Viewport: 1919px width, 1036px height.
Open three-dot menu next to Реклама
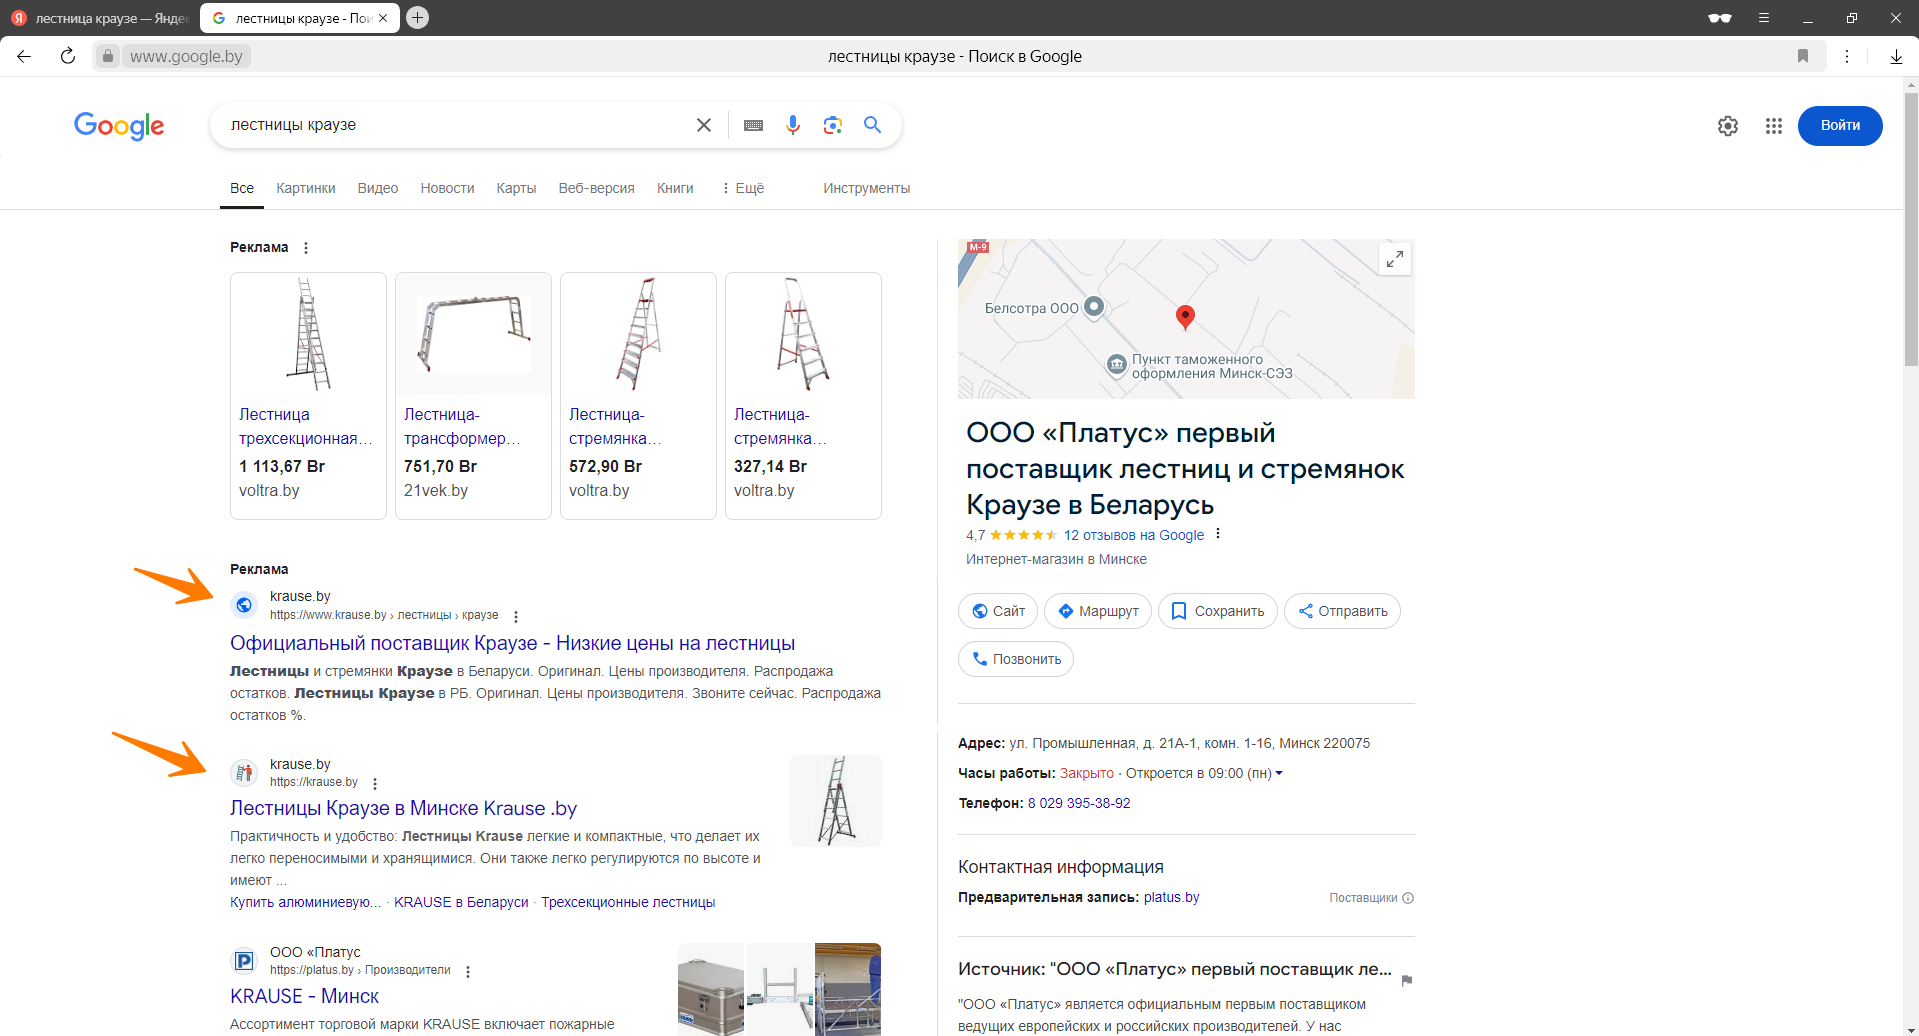[306, 248]
